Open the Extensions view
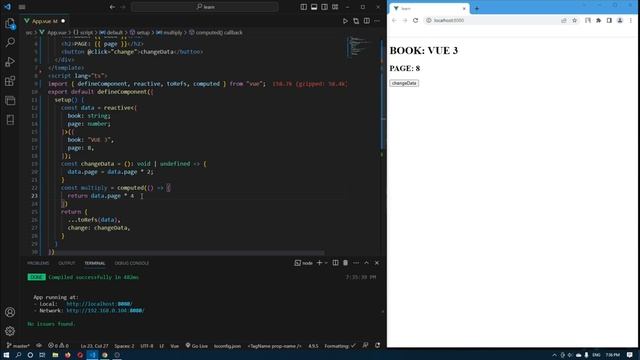This screenshot has width=640, height=360. (x=10, y=81)
